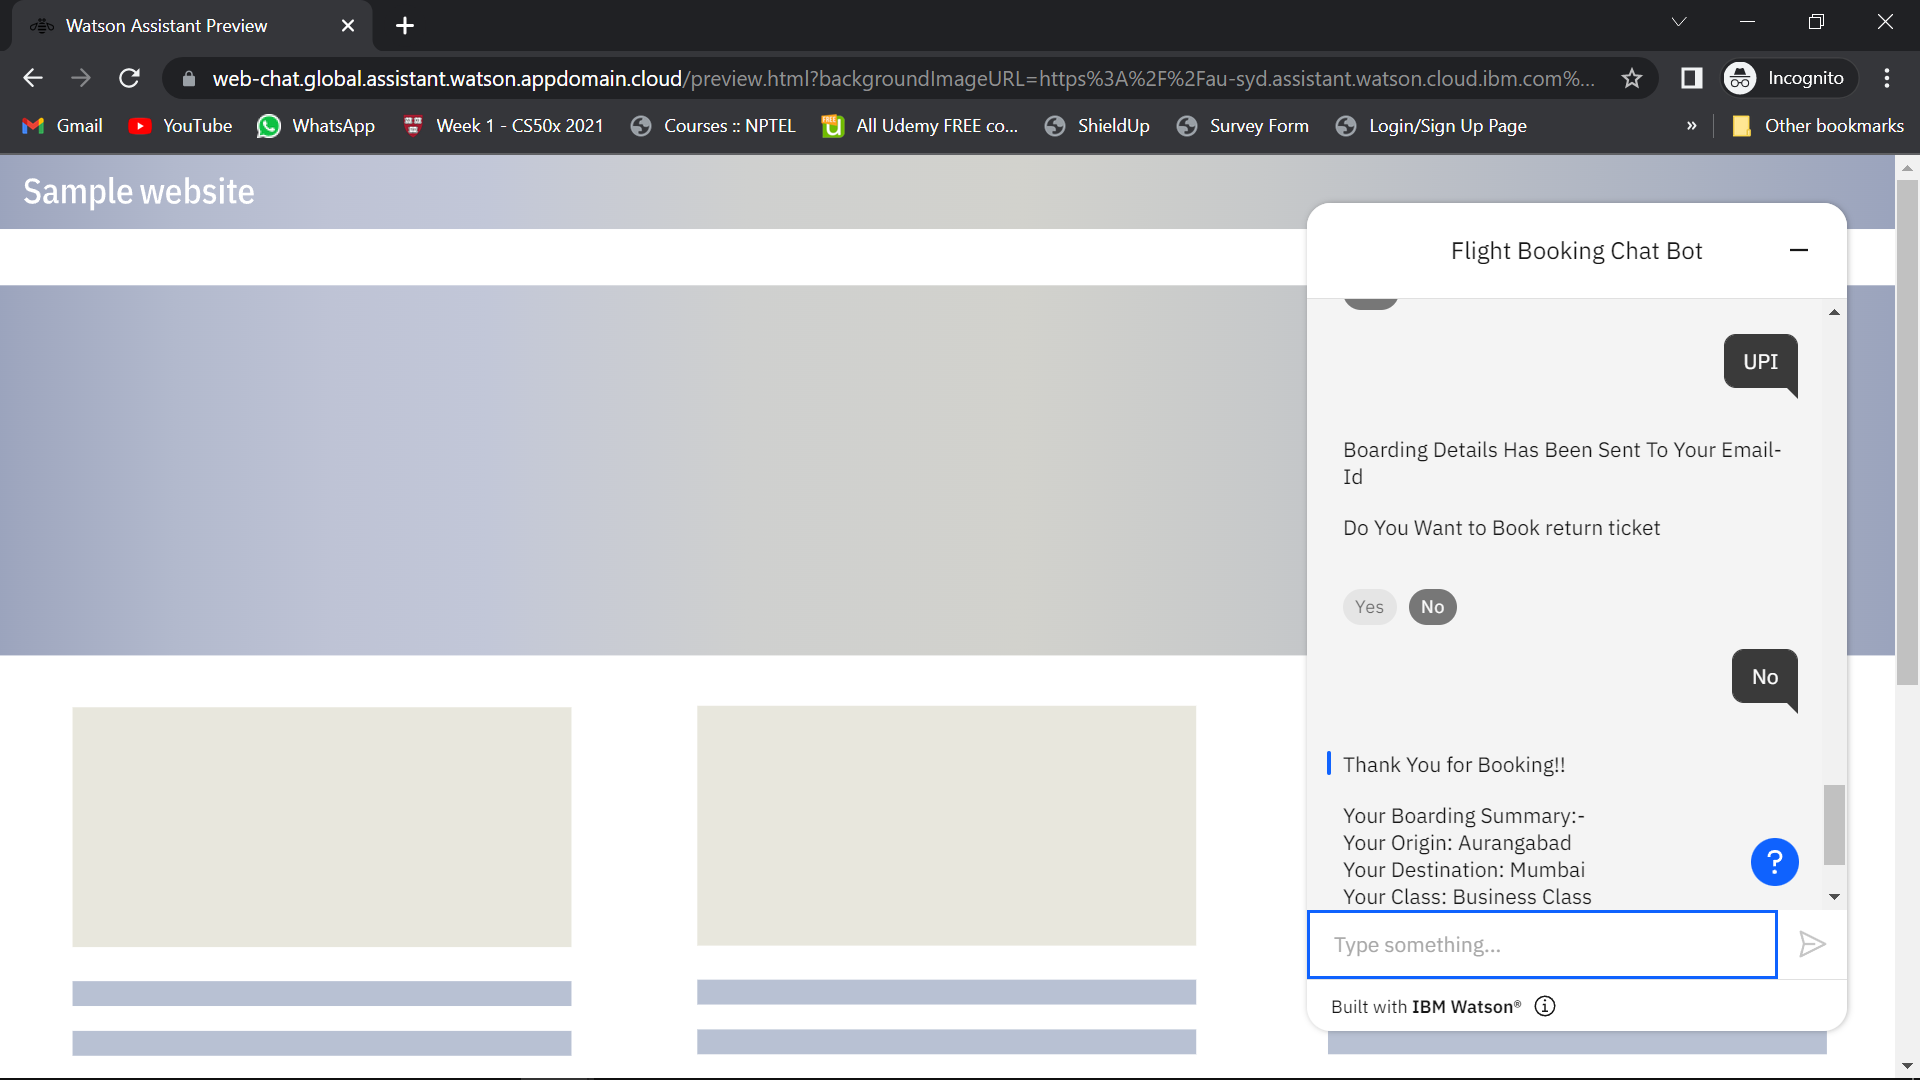1920x1080 pixels.
Task: Click the chat scrollbar thumb
Action: (1834, 825)
